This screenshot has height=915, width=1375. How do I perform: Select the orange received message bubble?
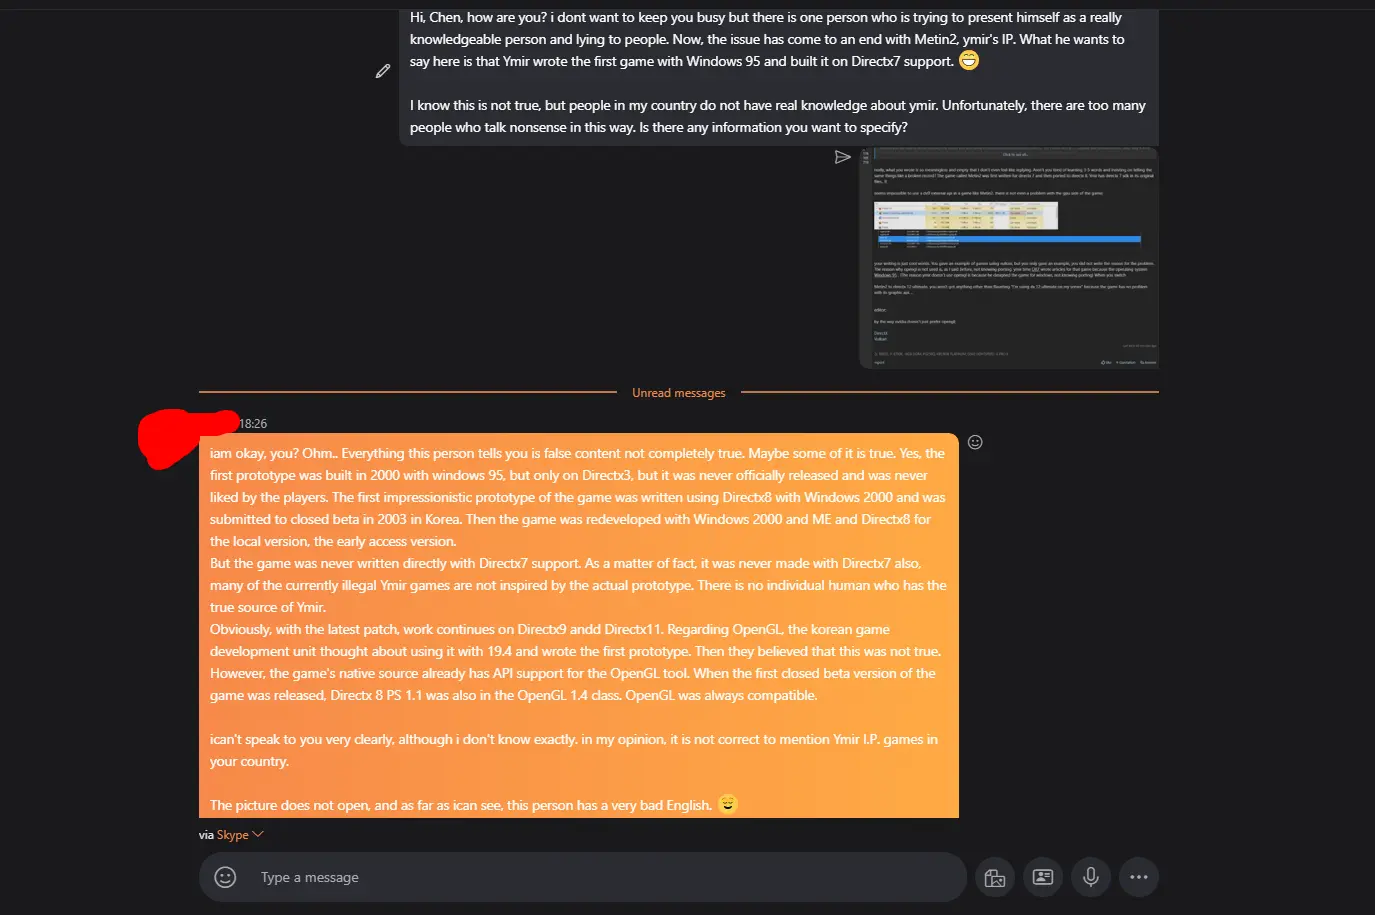[x=579, y=626]
